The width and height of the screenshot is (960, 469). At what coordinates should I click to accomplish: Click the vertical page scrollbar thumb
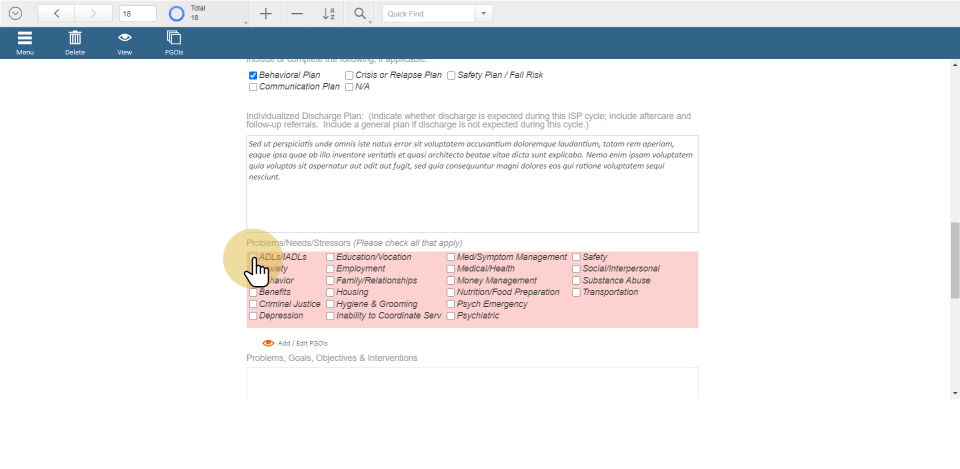[x=954, y=260]
